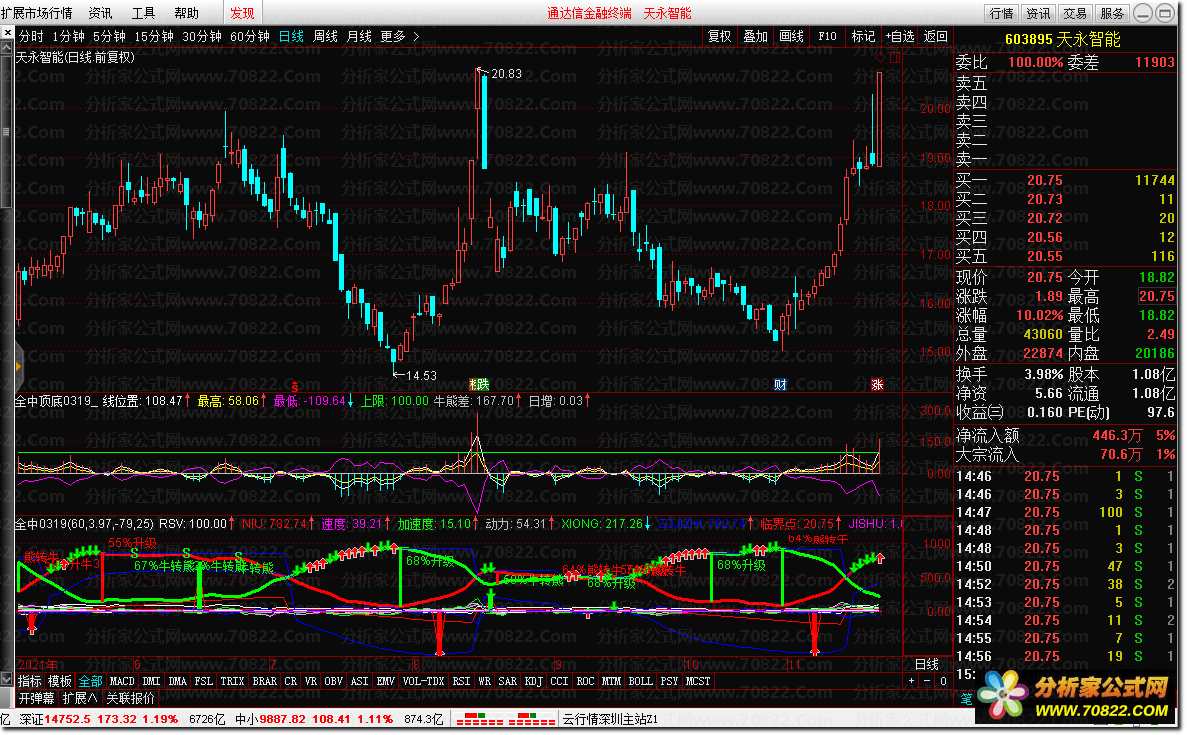Toggle the 开弹幕 button
Screen dimensions: 1187x735
[x=36, y=698]
